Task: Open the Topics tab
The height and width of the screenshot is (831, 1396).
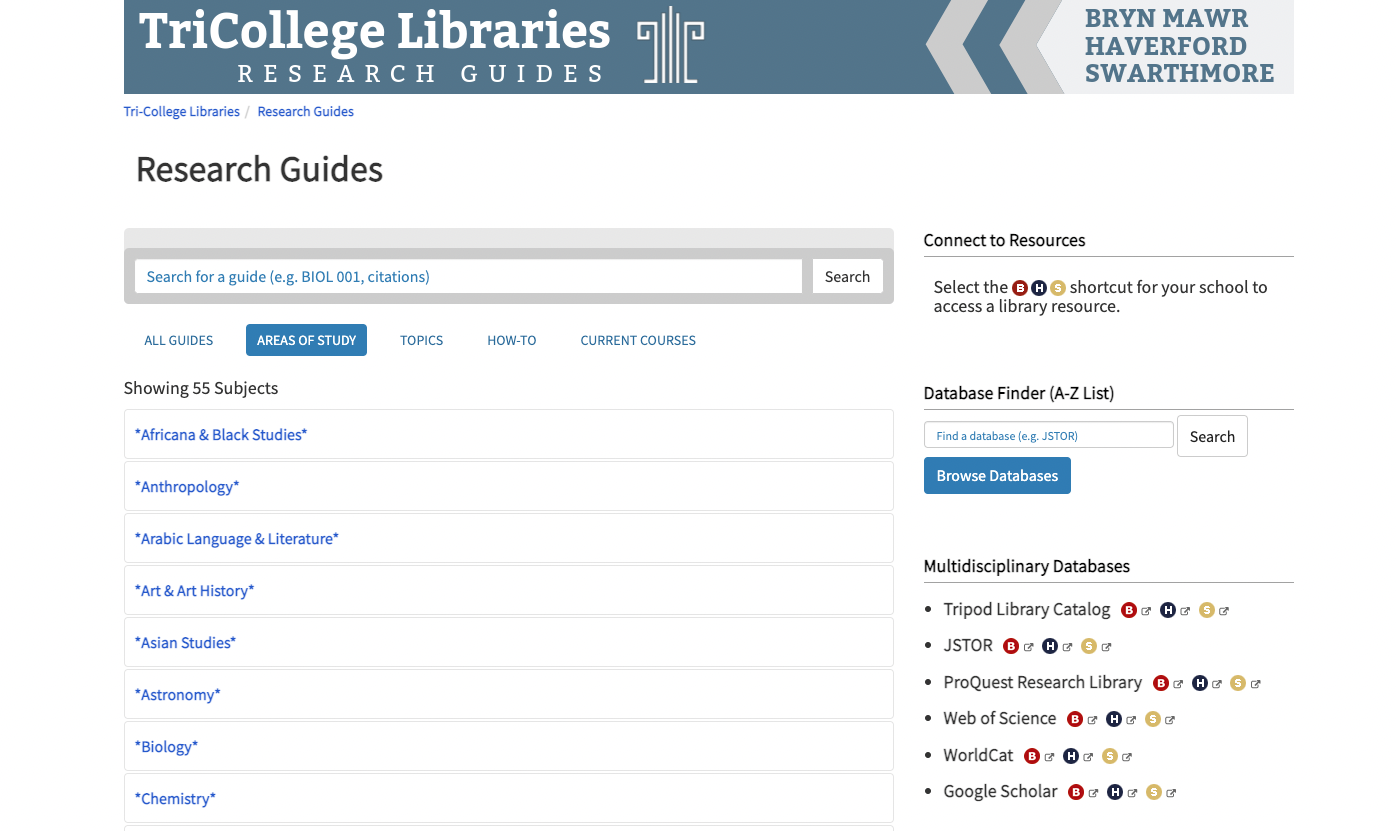Action: click(x=422, y=340)
